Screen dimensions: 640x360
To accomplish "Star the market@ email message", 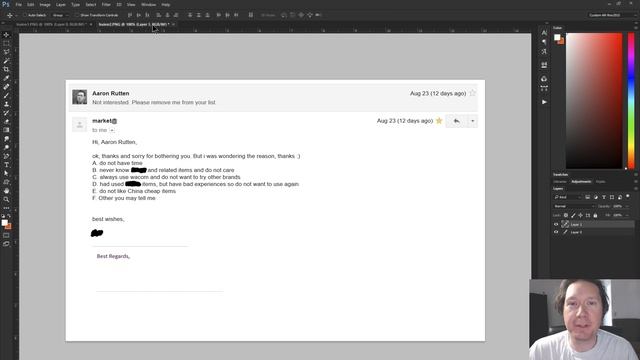I will [439, 121].
